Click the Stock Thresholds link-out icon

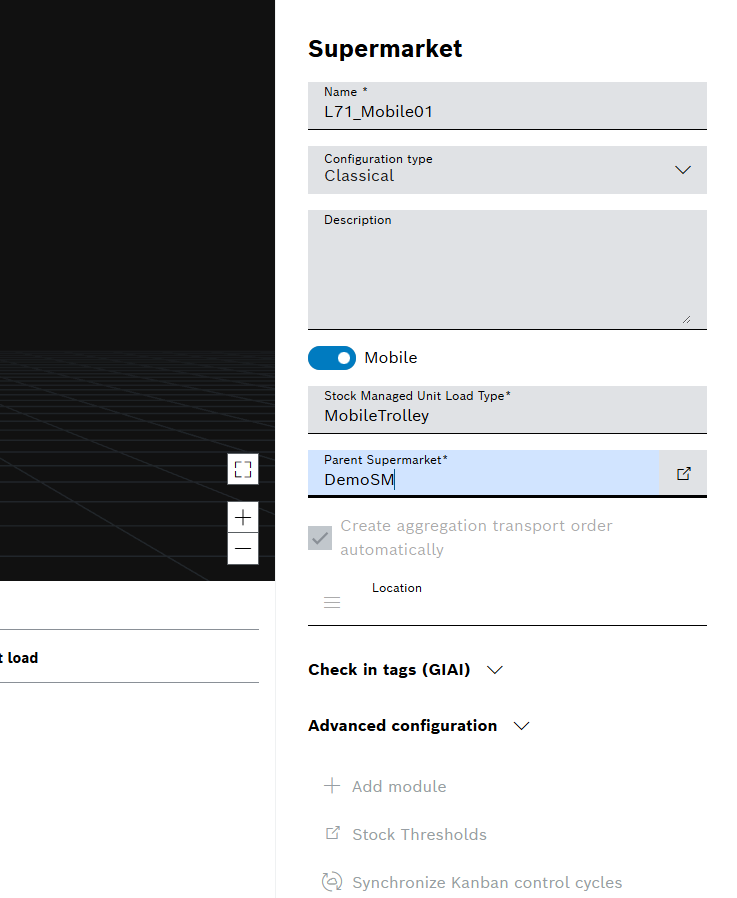(332, 834)
